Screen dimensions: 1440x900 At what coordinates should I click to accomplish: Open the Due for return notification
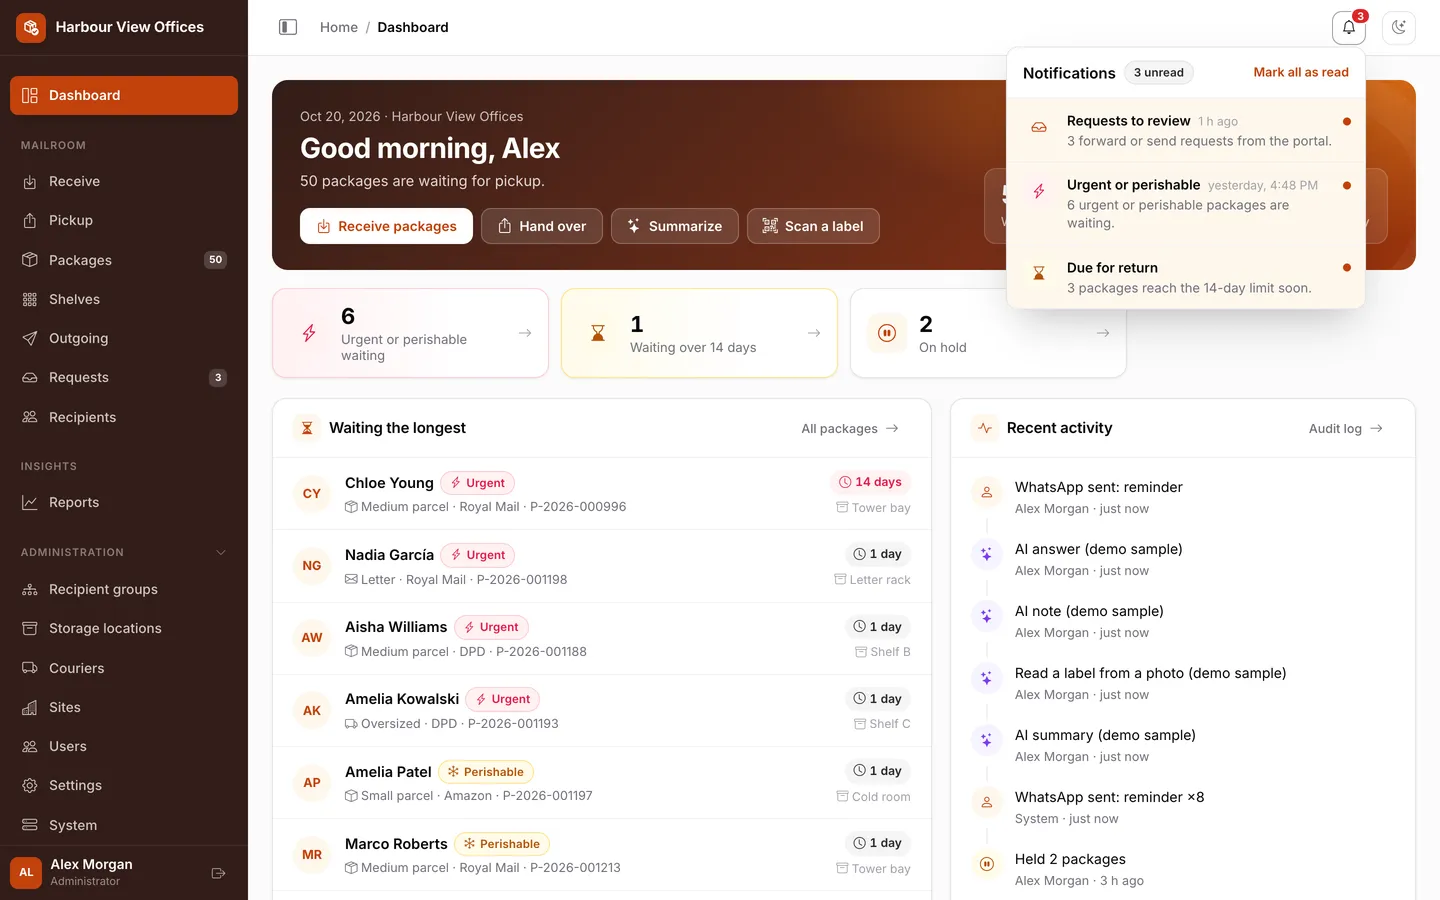click(x=1186, y=277)
